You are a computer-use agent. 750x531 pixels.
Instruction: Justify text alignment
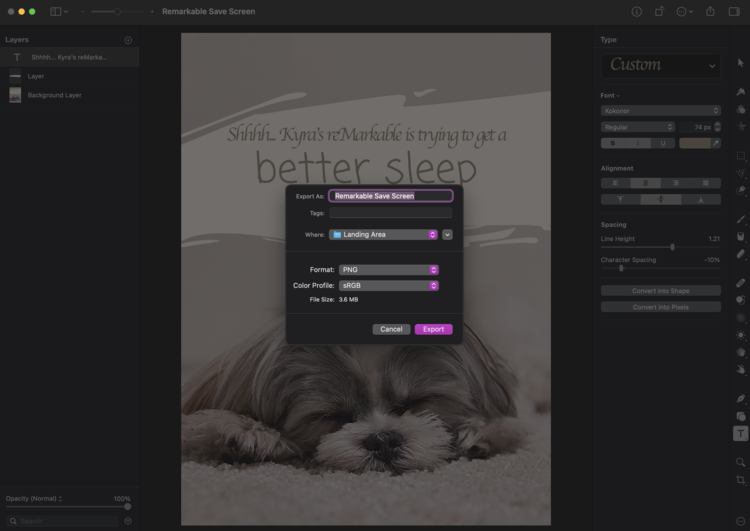706,183
